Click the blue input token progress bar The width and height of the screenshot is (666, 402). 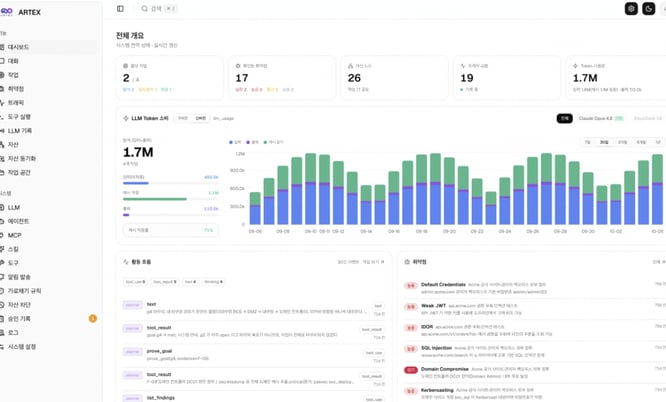coord(171,183)
